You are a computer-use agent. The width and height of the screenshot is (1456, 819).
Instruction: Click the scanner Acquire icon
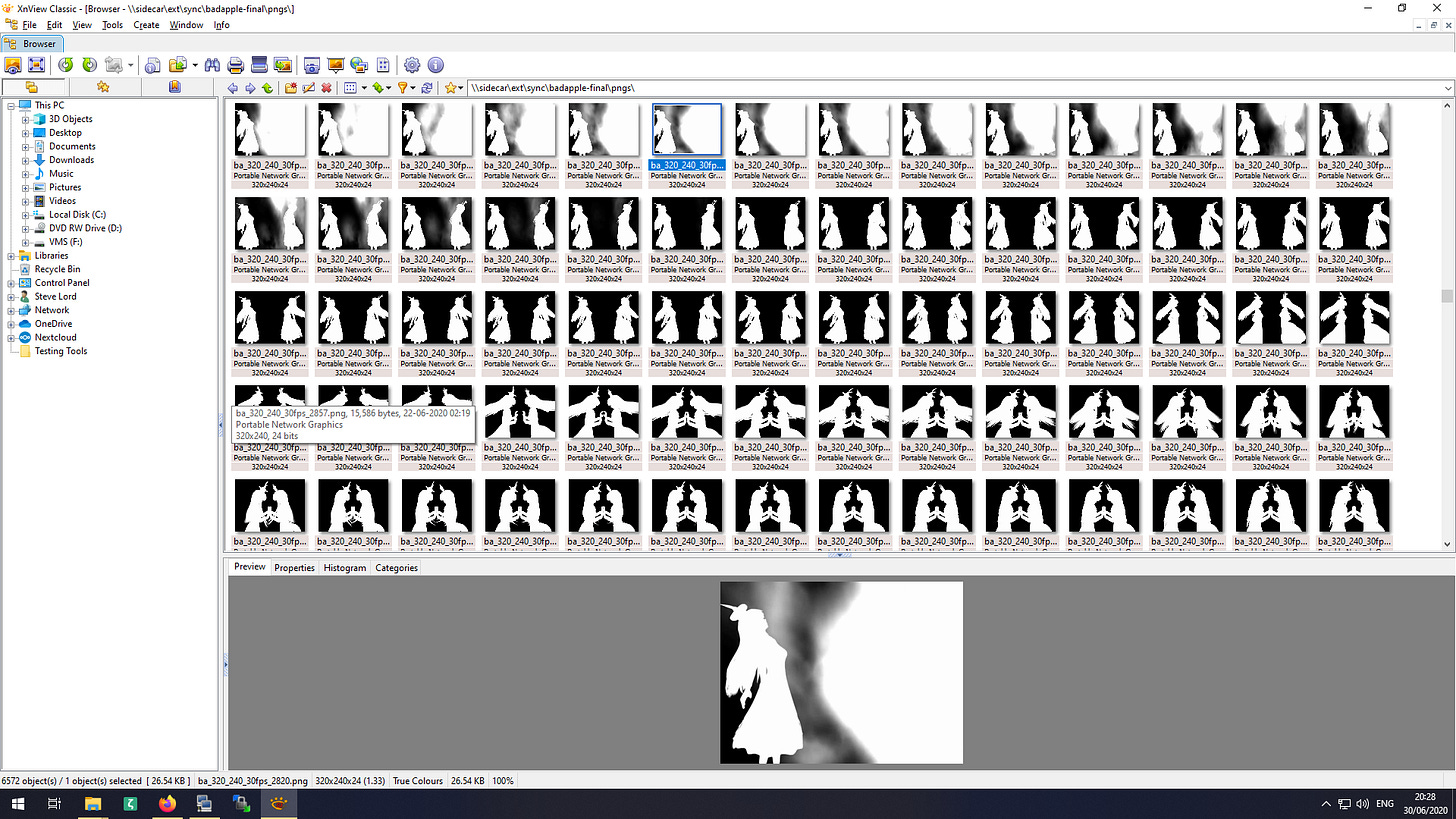[x=259, y=65]
